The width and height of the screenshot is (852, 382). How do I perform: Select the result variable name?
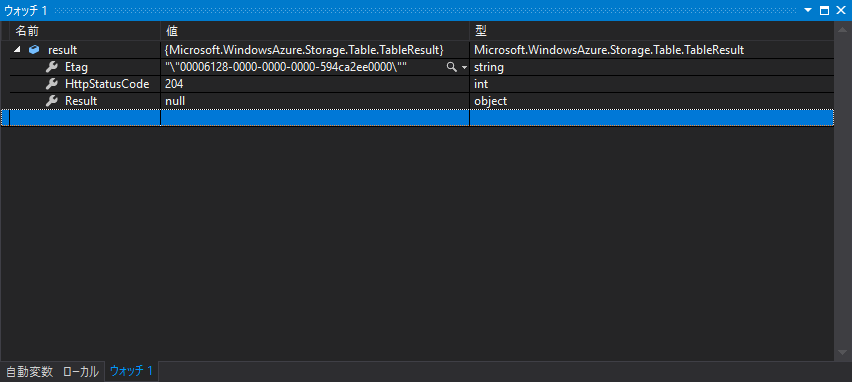(x=62, y=50)
